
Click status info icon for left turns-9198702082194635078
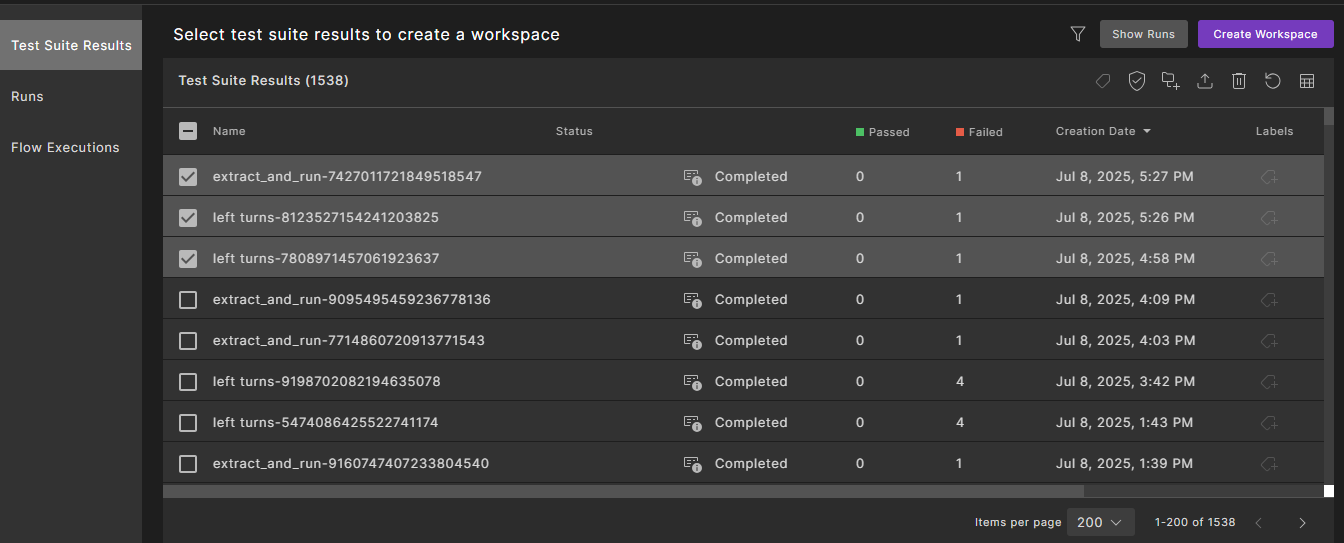[692, 382]
